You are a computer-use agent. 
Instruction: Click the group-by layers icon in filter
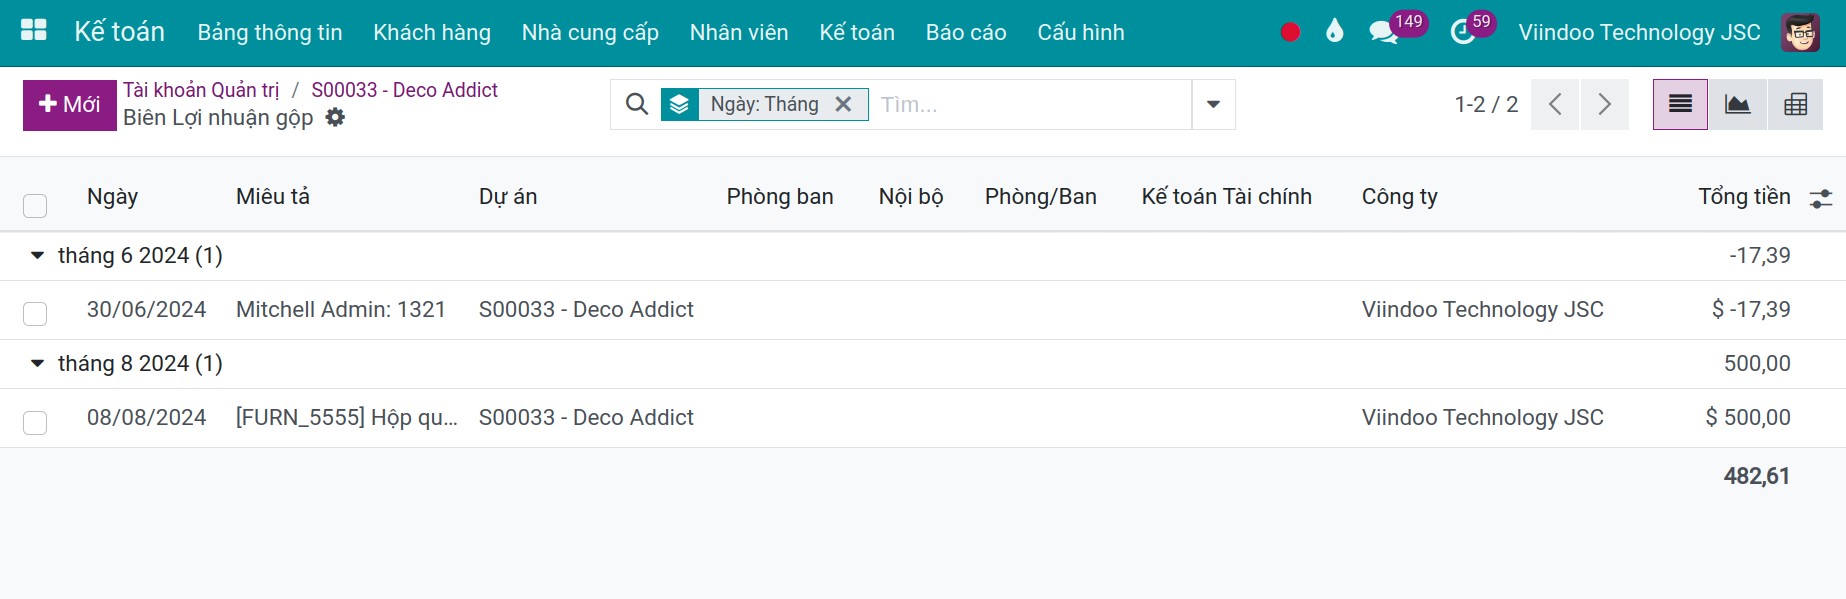679,104
